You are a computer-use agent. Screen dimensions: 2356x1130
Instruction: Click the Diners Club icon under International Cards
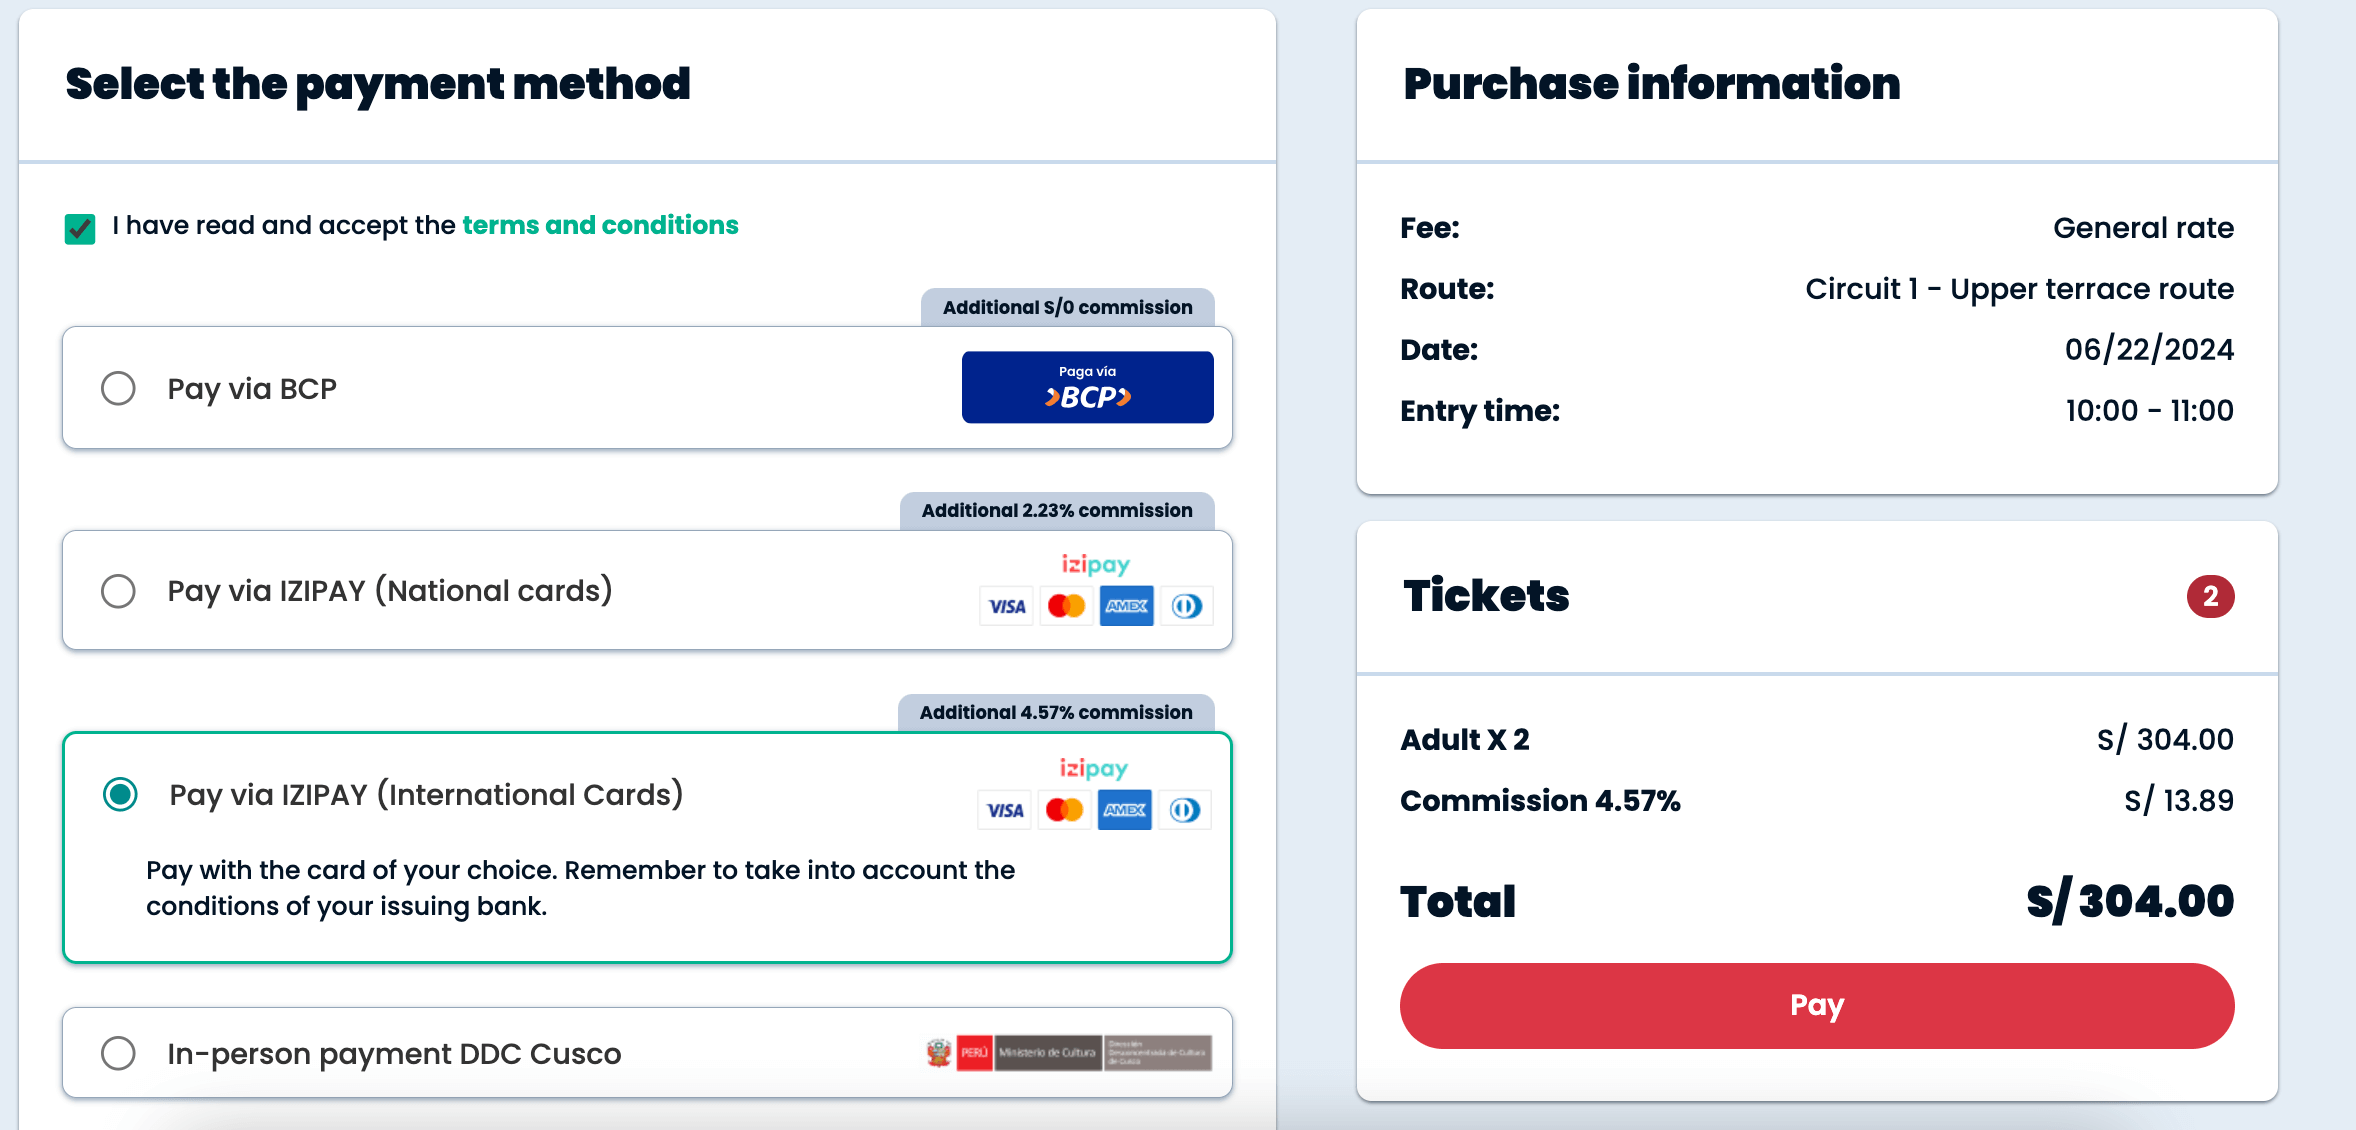click(1184, 810)
